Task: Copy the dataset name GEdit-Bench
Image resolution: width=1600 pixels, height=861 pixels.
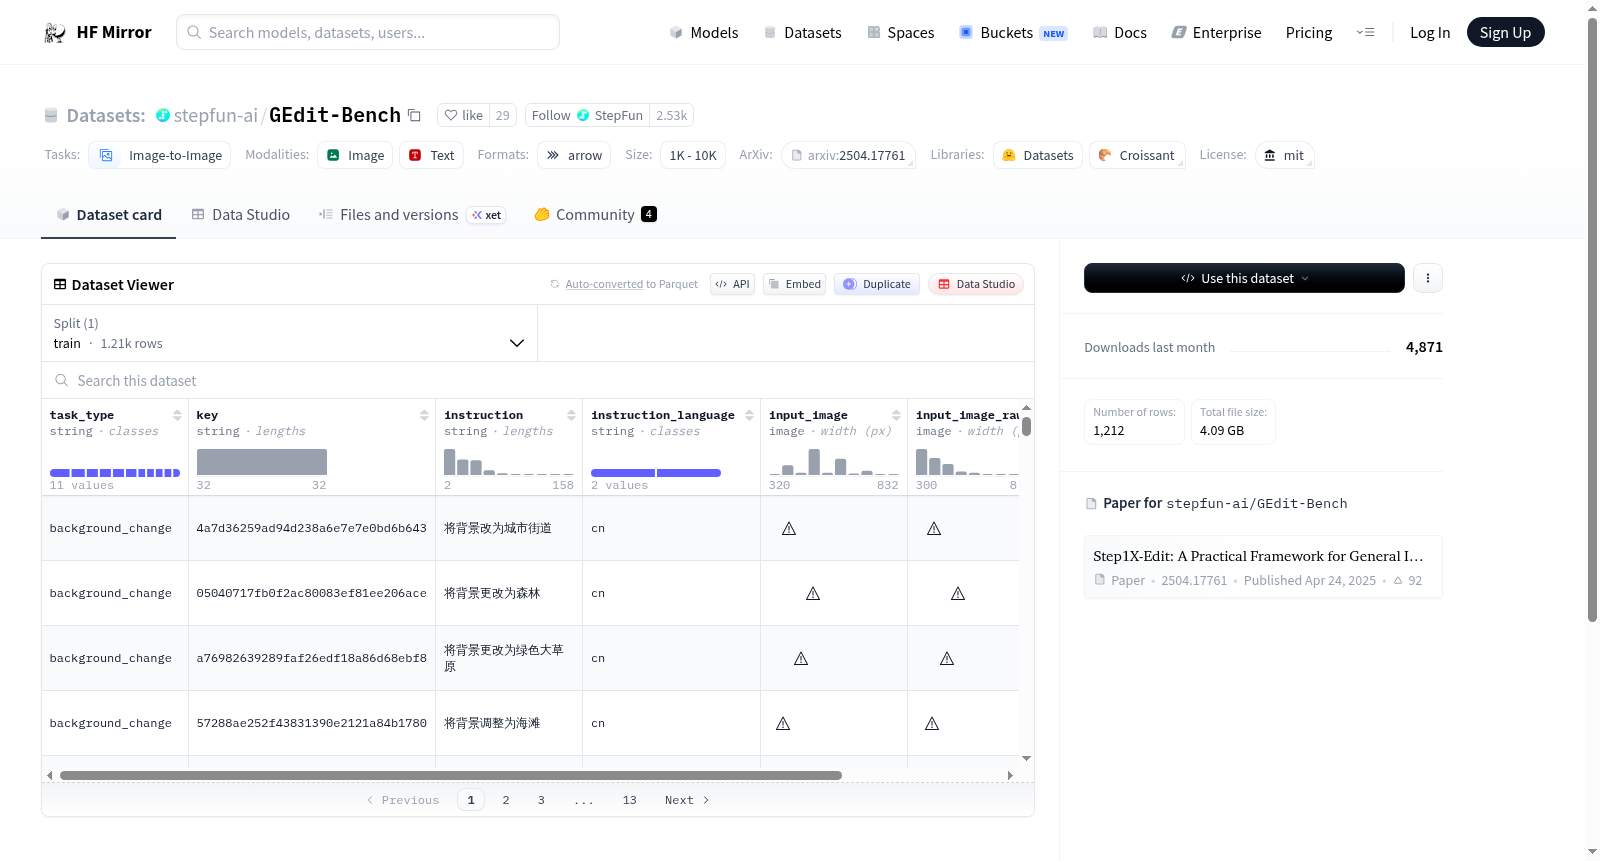Action: pos(414,116)
